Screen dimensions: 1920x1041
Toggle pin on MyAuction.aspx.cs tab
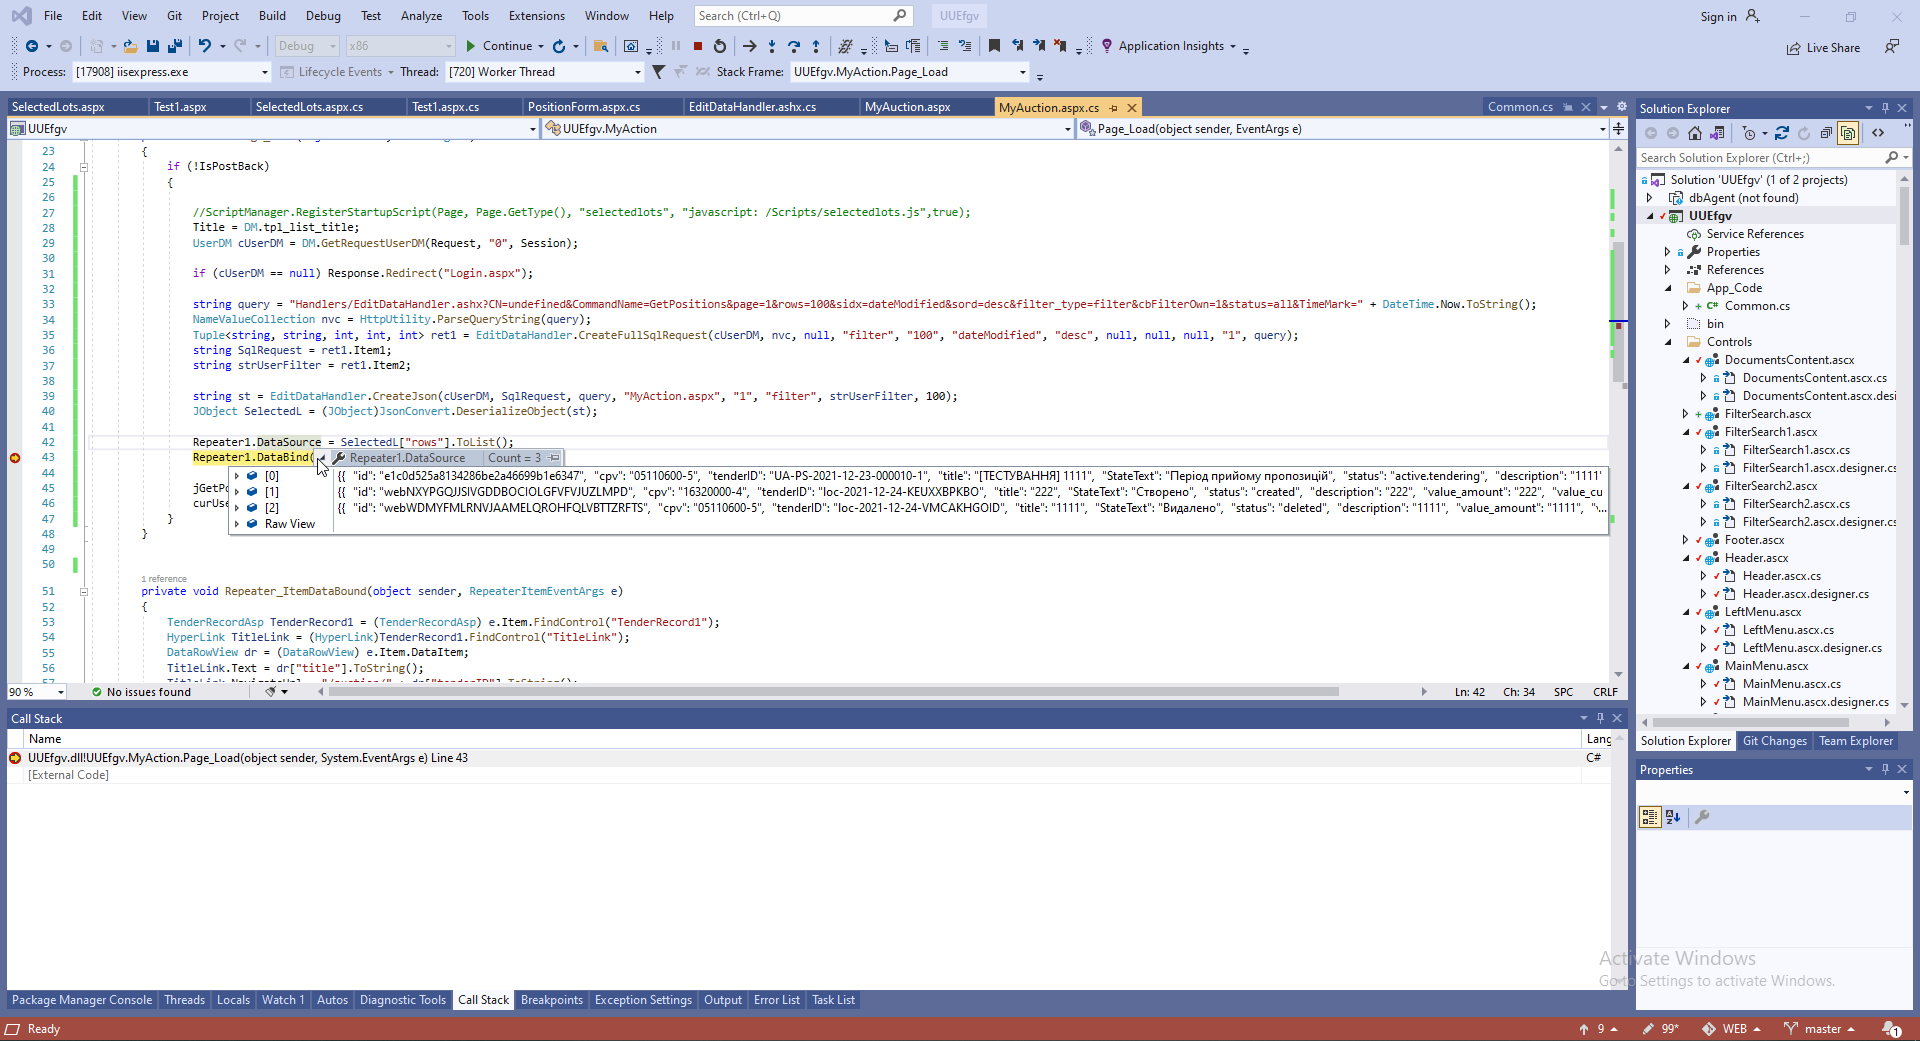pos(1114,108)
